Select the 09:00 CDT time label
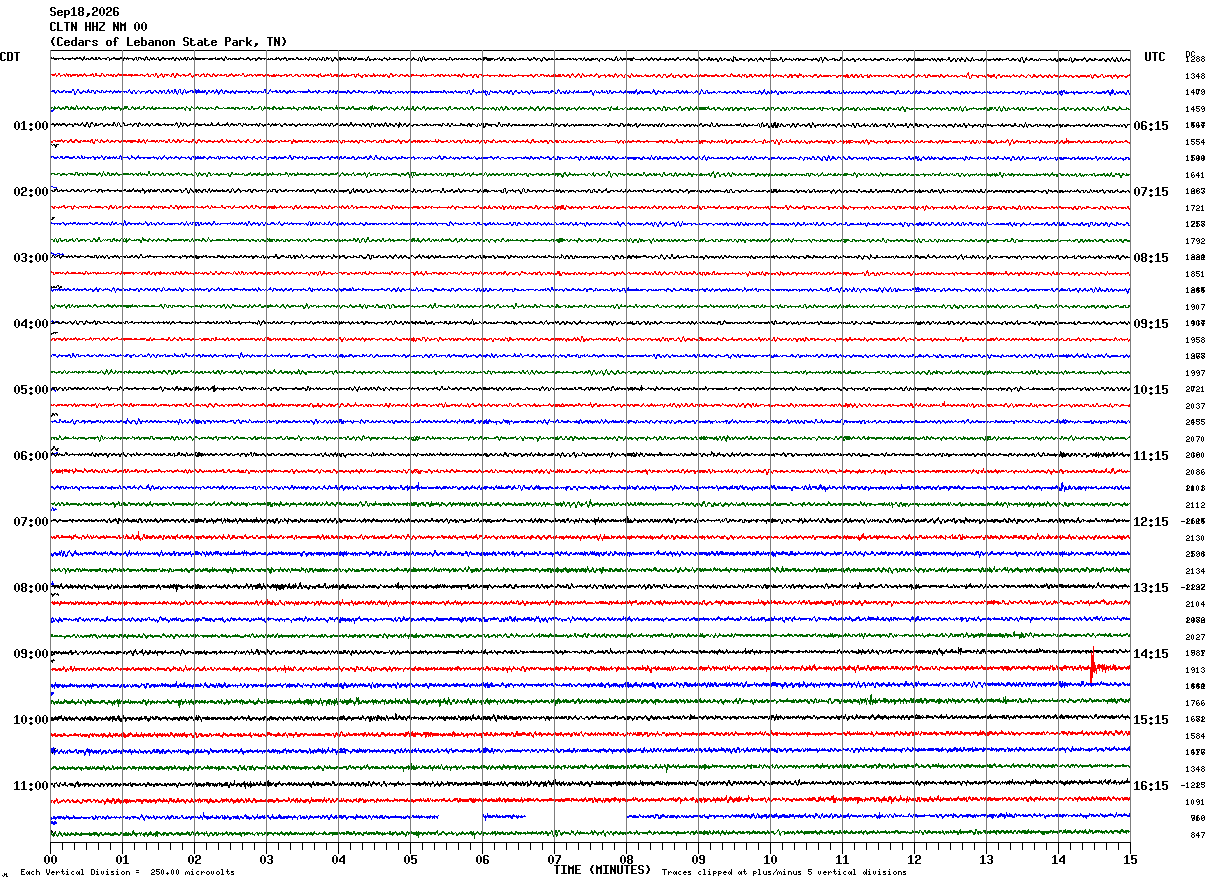This screenshot has height=886, width=1210. [31, 654]
